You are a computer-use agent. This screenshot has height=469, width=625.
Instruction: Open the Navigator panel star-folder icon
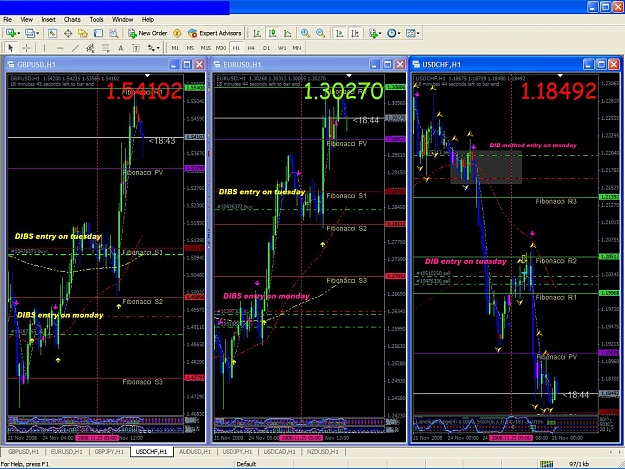pos(83,33)
